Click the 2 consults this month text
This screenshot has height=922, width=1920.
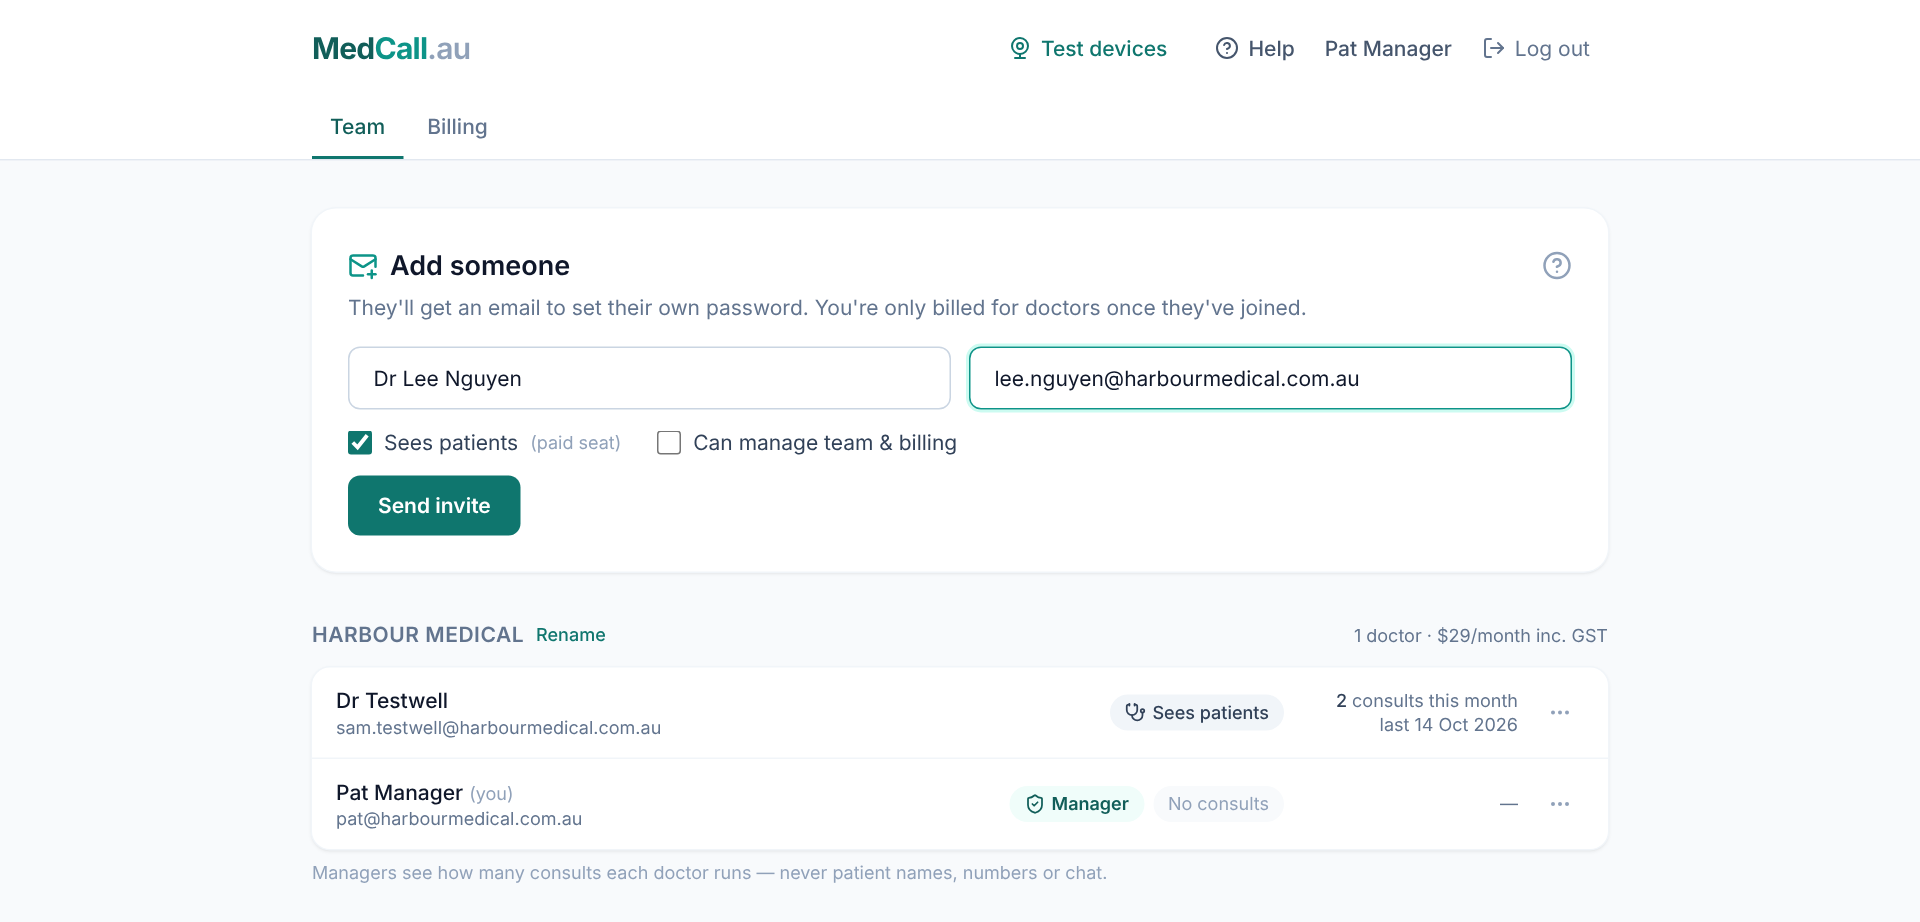coord(1427,701)
